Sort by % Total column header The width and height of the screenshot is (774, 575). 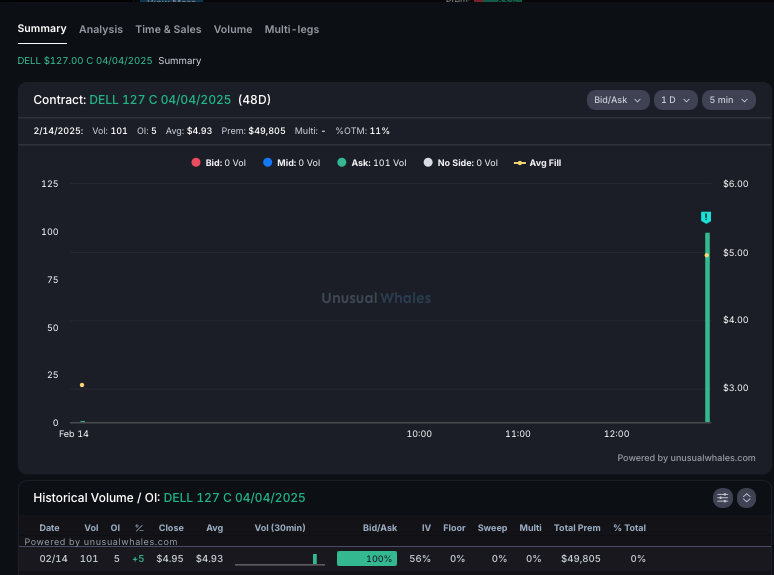tap(629, 528)
